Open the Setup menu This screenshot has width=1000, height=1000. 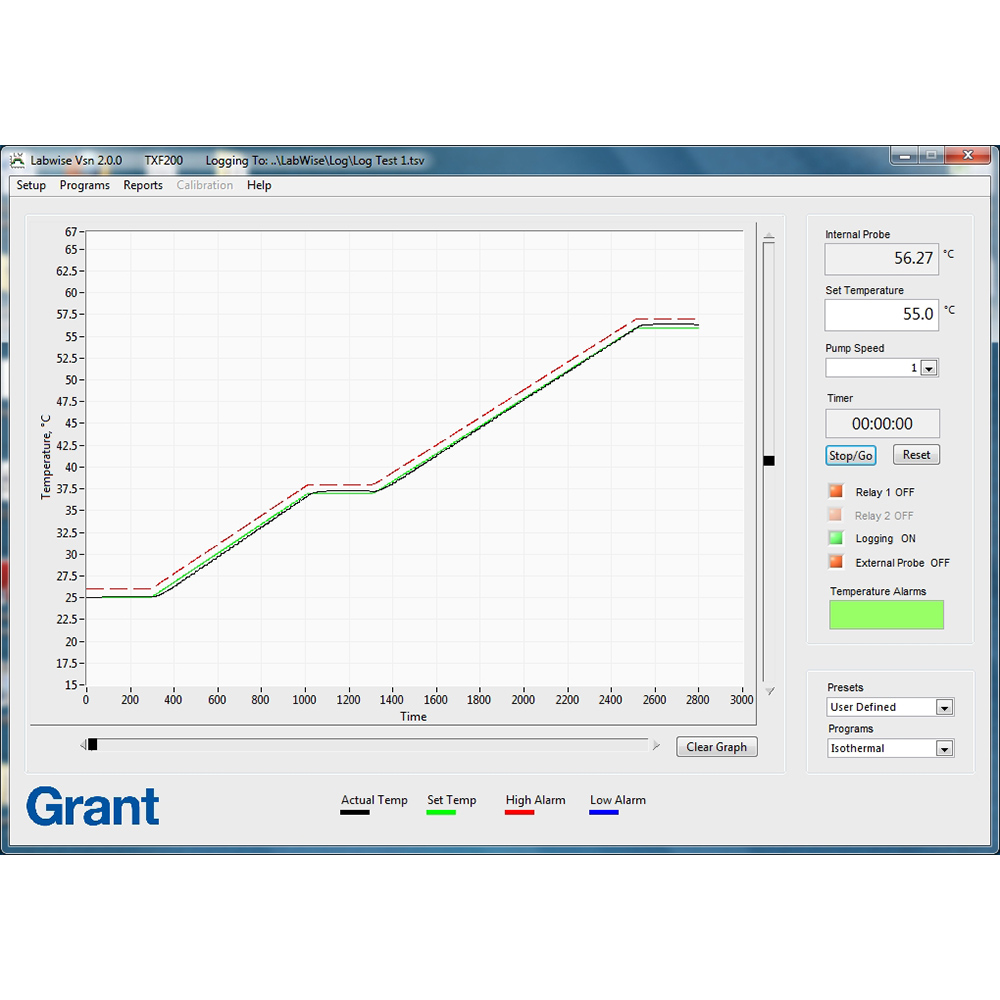[31, 185]
